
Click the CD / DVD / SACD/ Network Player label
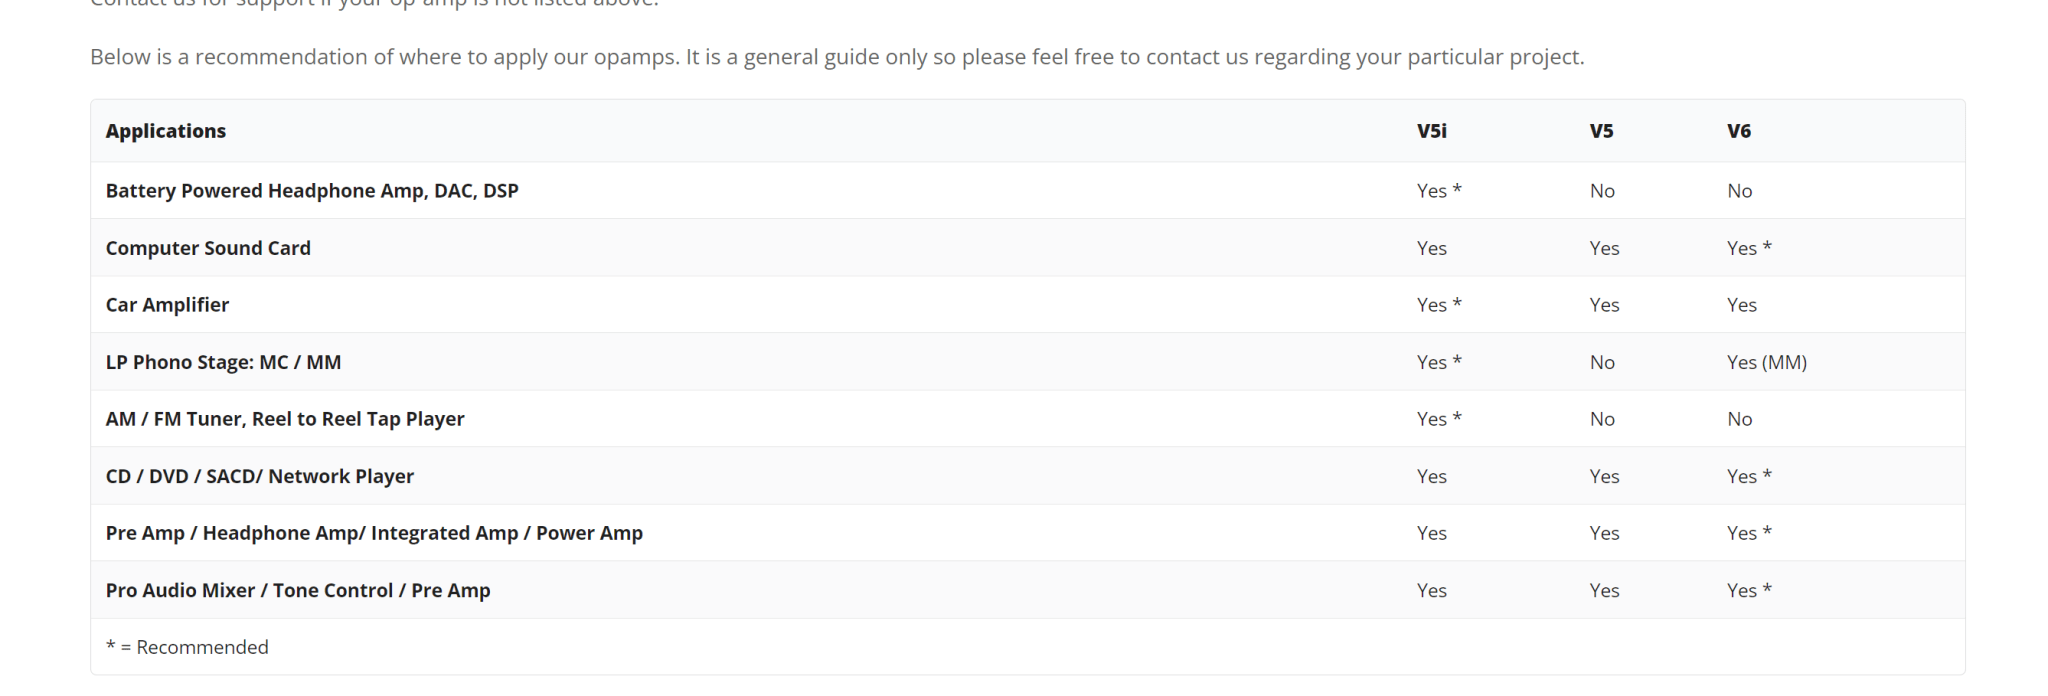pyautogui.click(x=260, y=476)
